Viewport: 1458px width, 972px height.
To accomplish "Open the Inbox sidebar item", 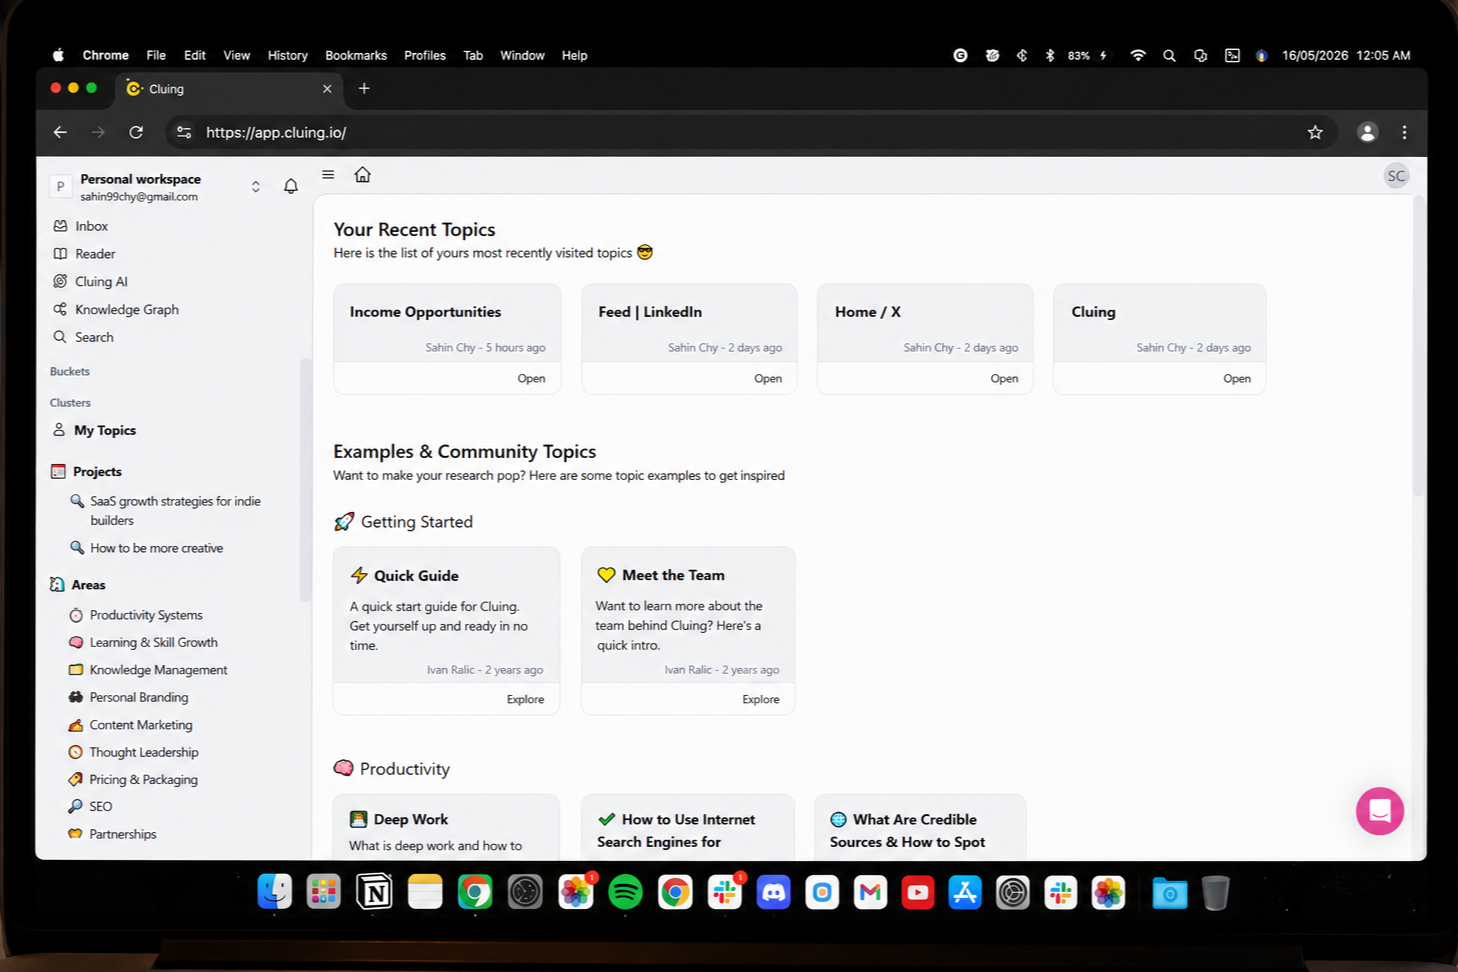I will (x=80, y=226).
